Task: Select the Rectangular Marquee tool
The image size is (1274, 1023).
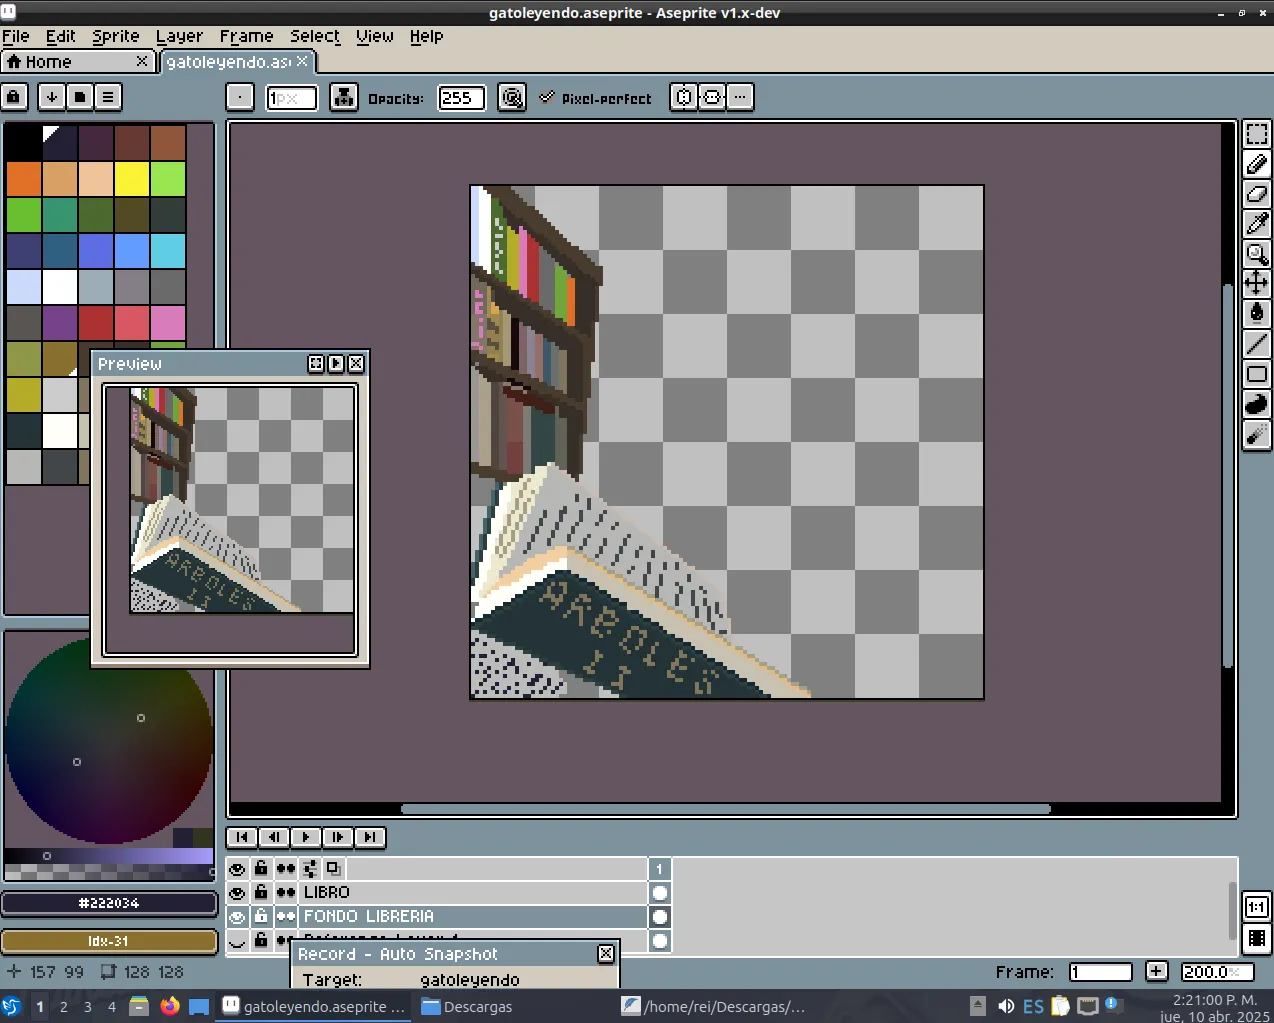Action: (1257, 134)
